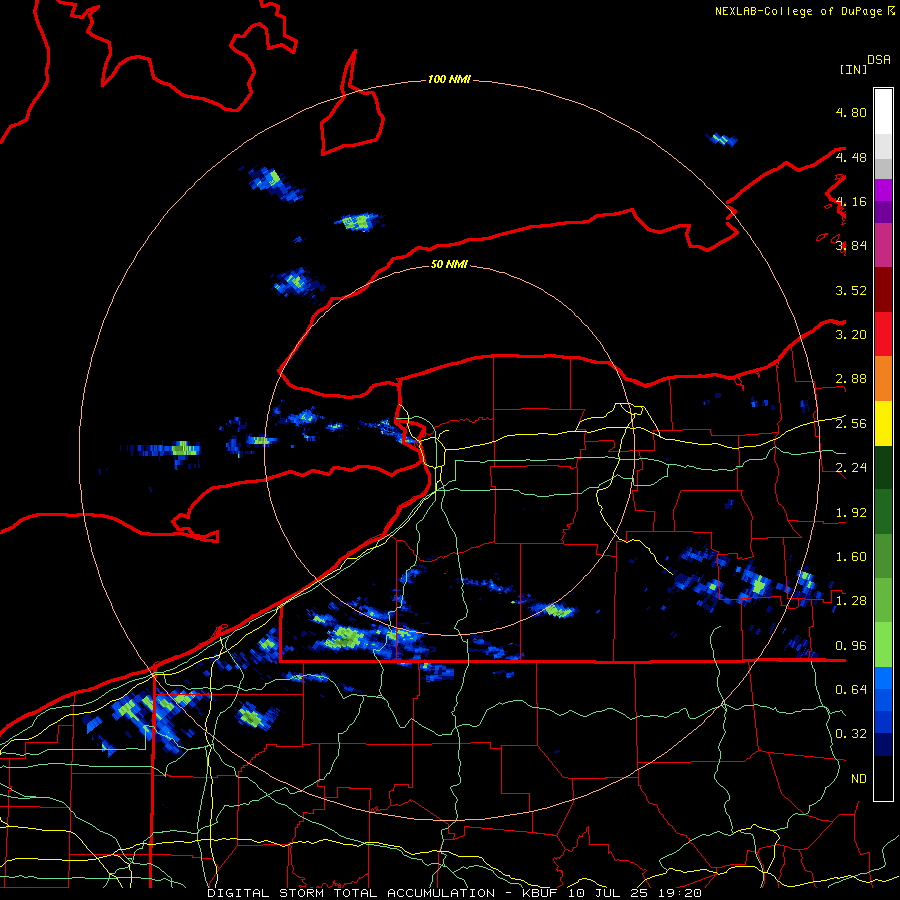Click the DSA product label
Screen dimensions: 900x900
tap(879, 59)
